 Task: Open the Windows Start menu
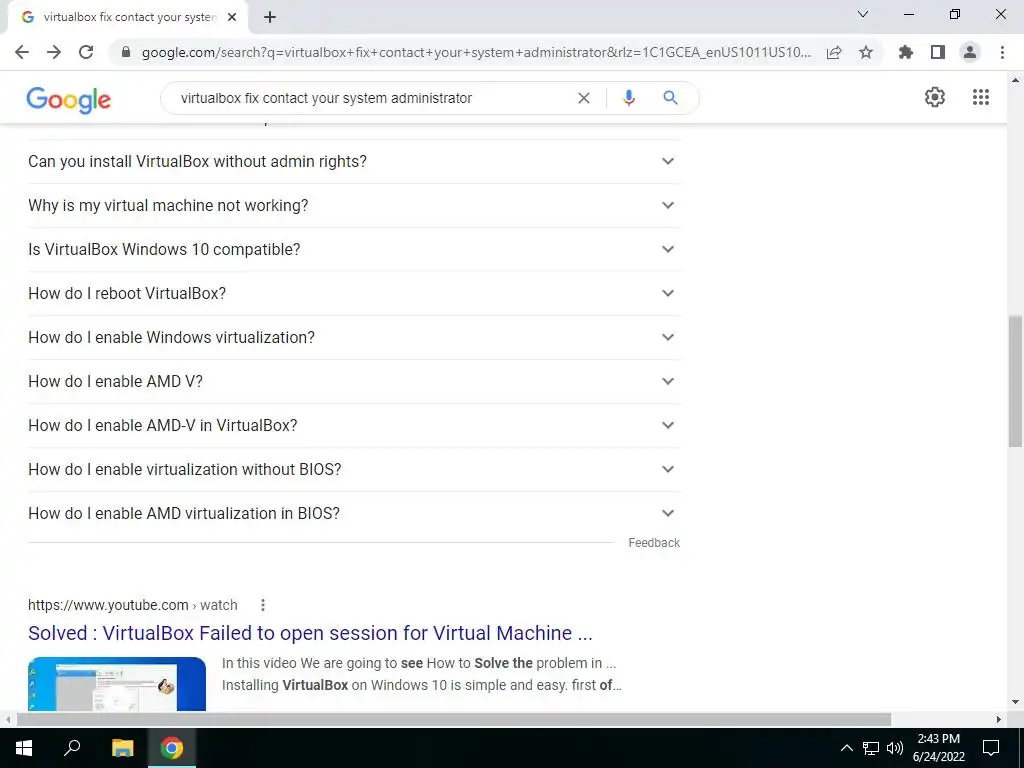[24, 748]
